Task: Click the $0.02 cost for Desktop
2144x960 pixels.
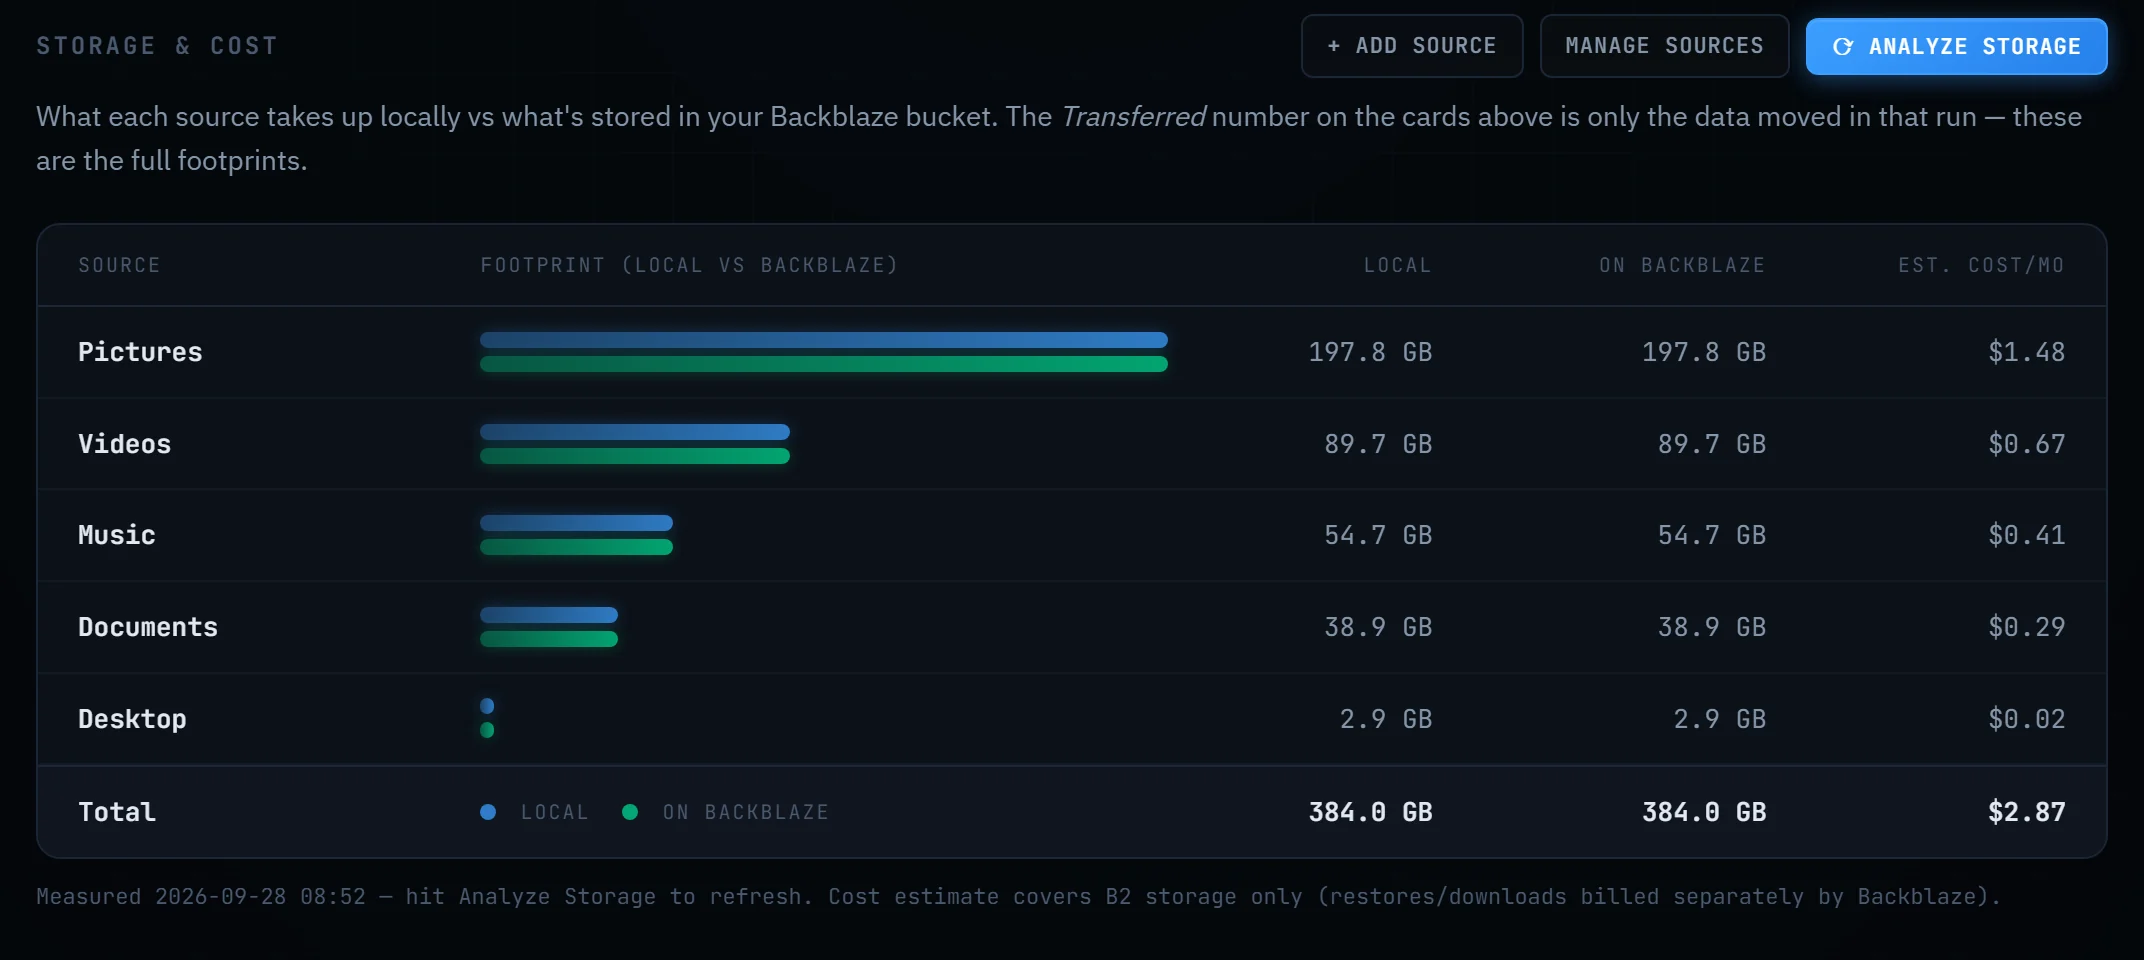Action: [2027, 719]
